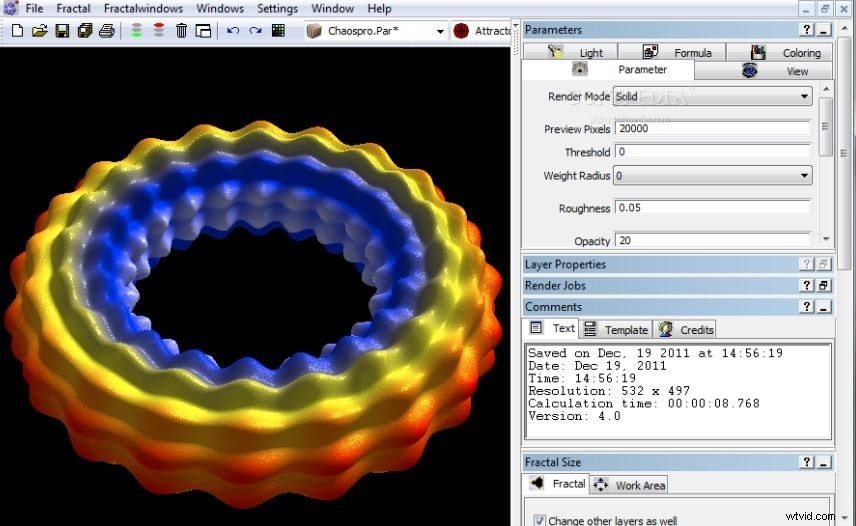The height and width of the screenshot is (526, 856).
Task: Restore the Render Jobs panel
Action: coord(824,285)
